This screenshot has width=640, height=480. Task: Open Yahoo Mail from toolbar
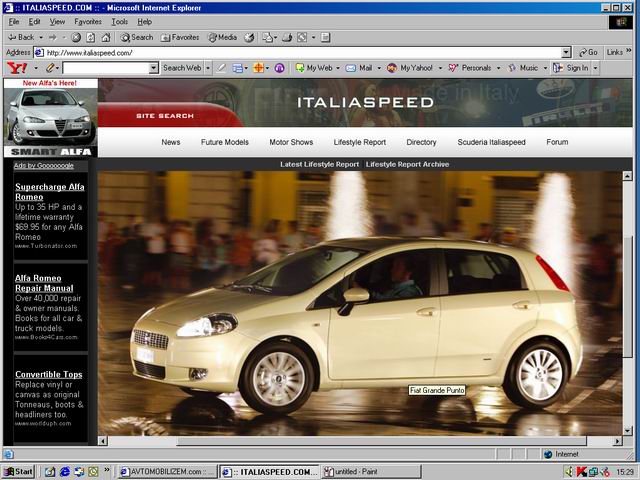pos(359,68)
